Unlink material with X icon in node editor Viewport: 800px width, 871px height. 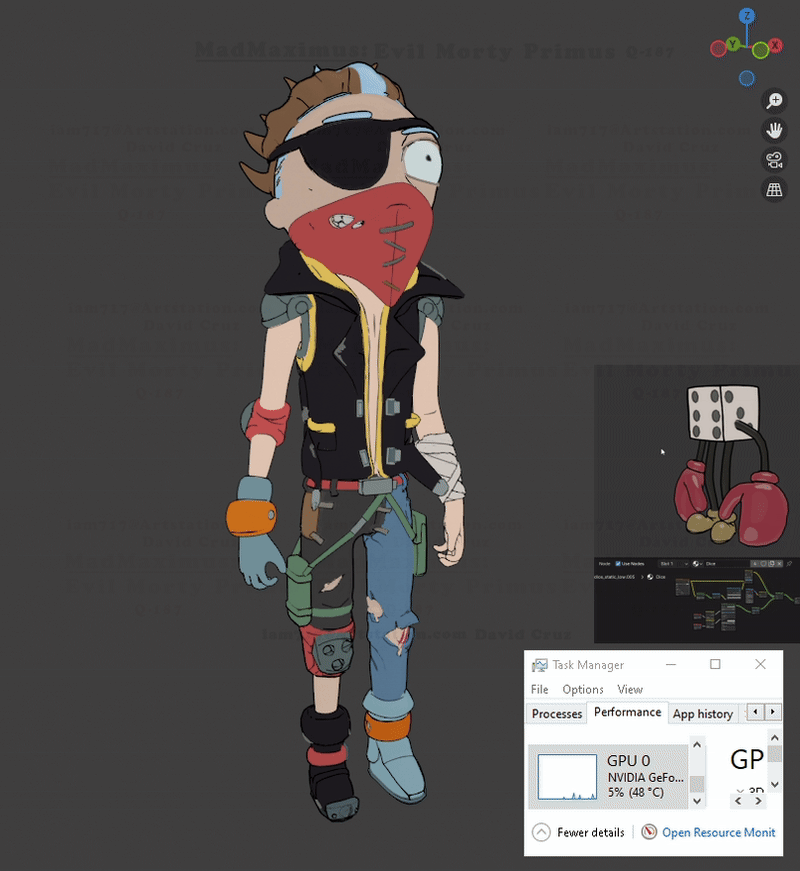click(x=779, y=564)
